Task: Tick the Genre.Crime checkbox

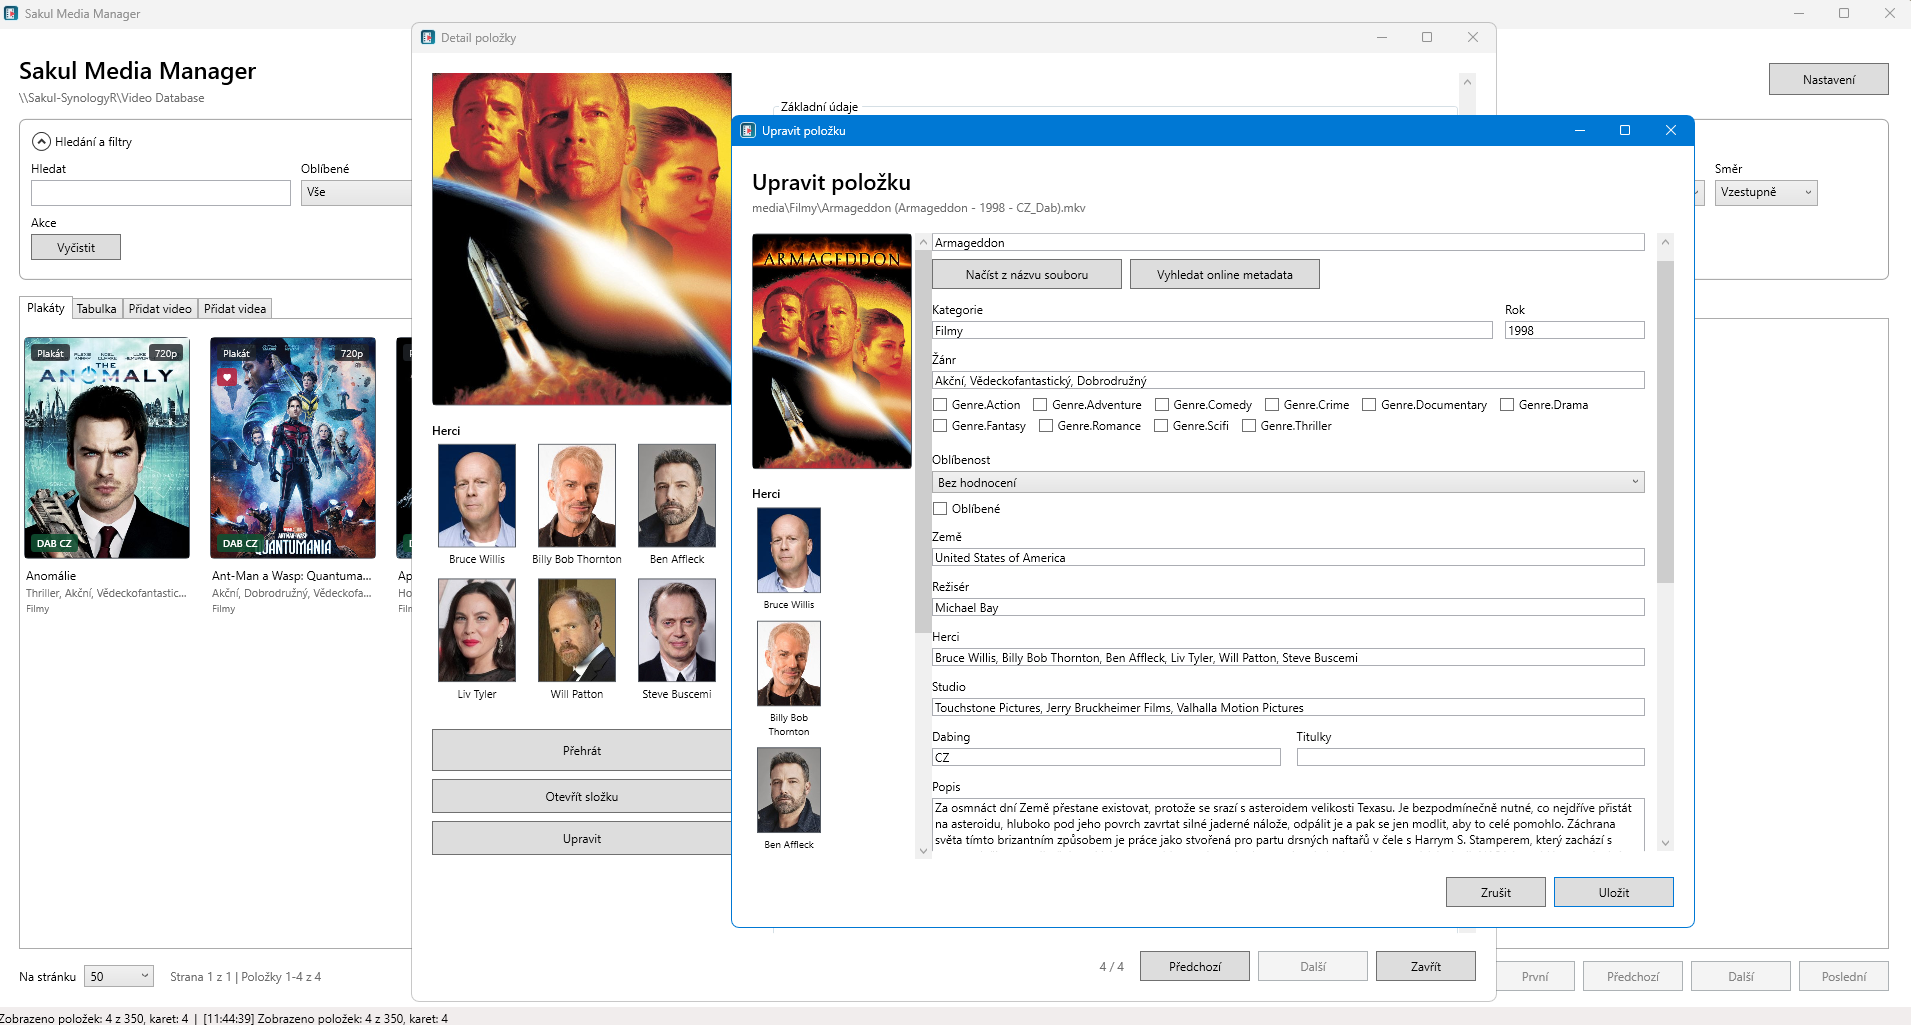Action: click(1272, 405)
